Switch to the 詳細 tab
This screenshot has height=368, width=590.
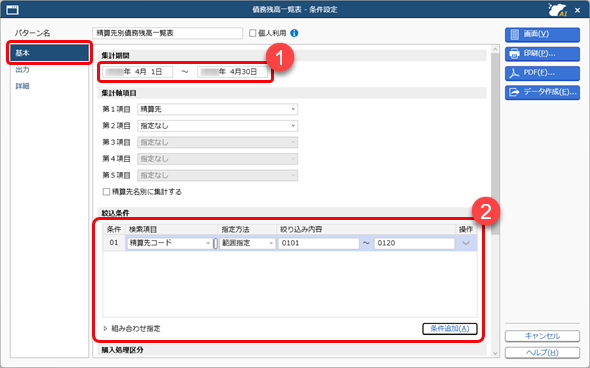click(23, 86)
